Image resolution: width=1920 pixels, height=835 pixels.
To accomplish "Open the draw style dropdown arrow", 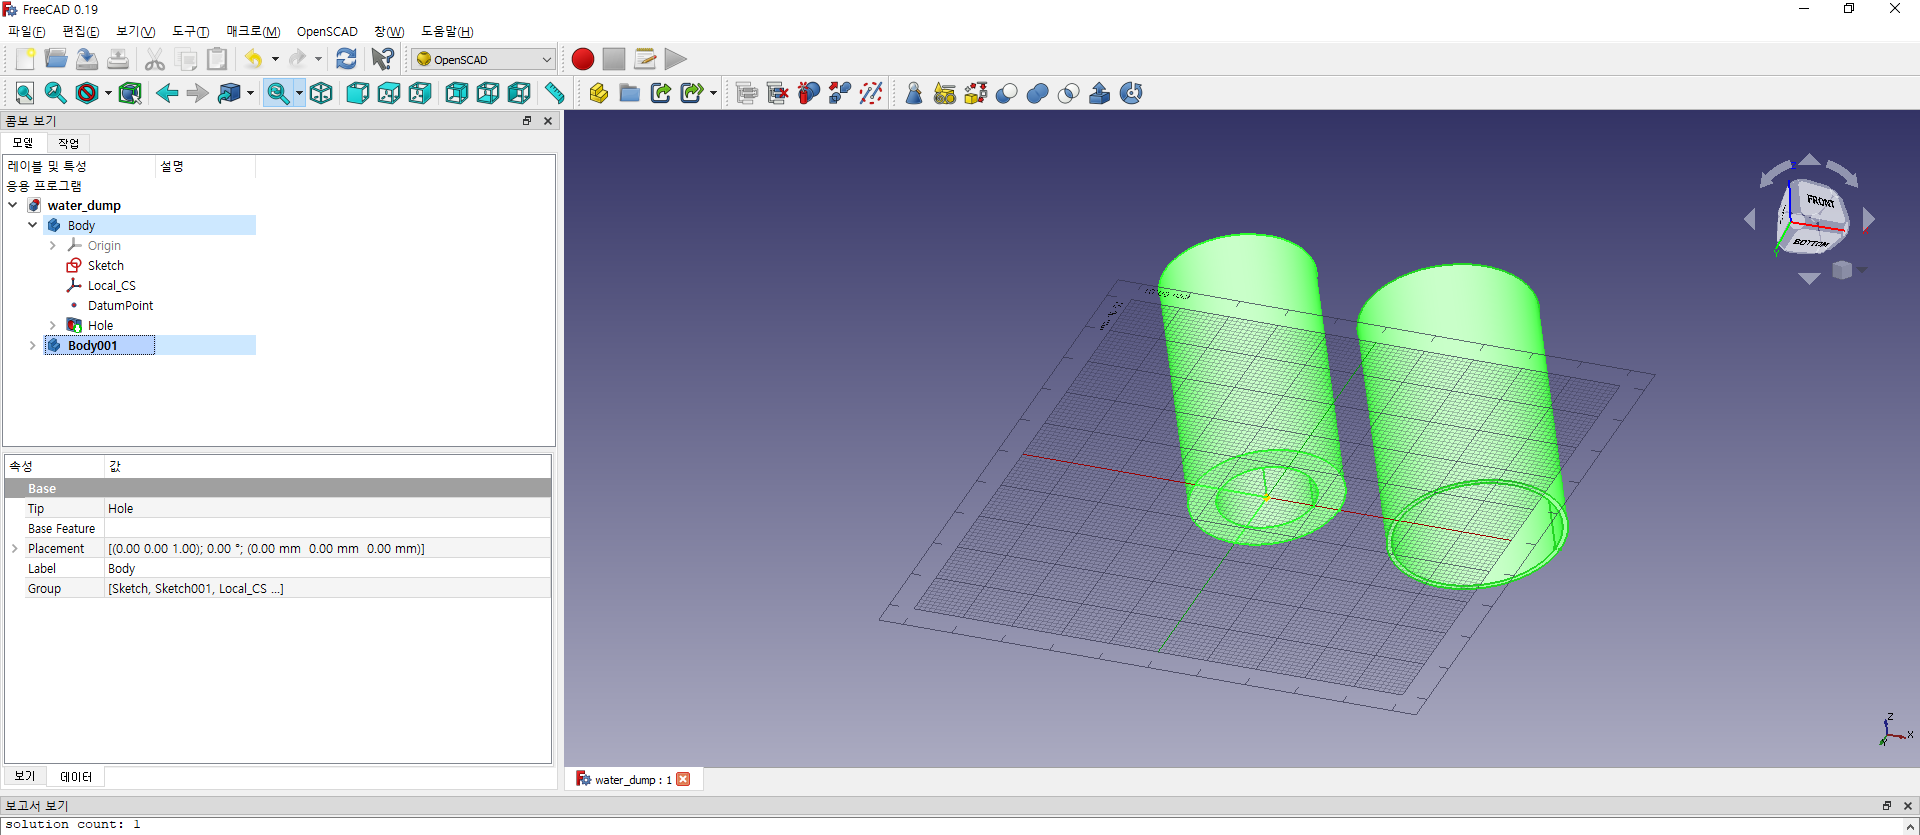I will coord(108,93).
